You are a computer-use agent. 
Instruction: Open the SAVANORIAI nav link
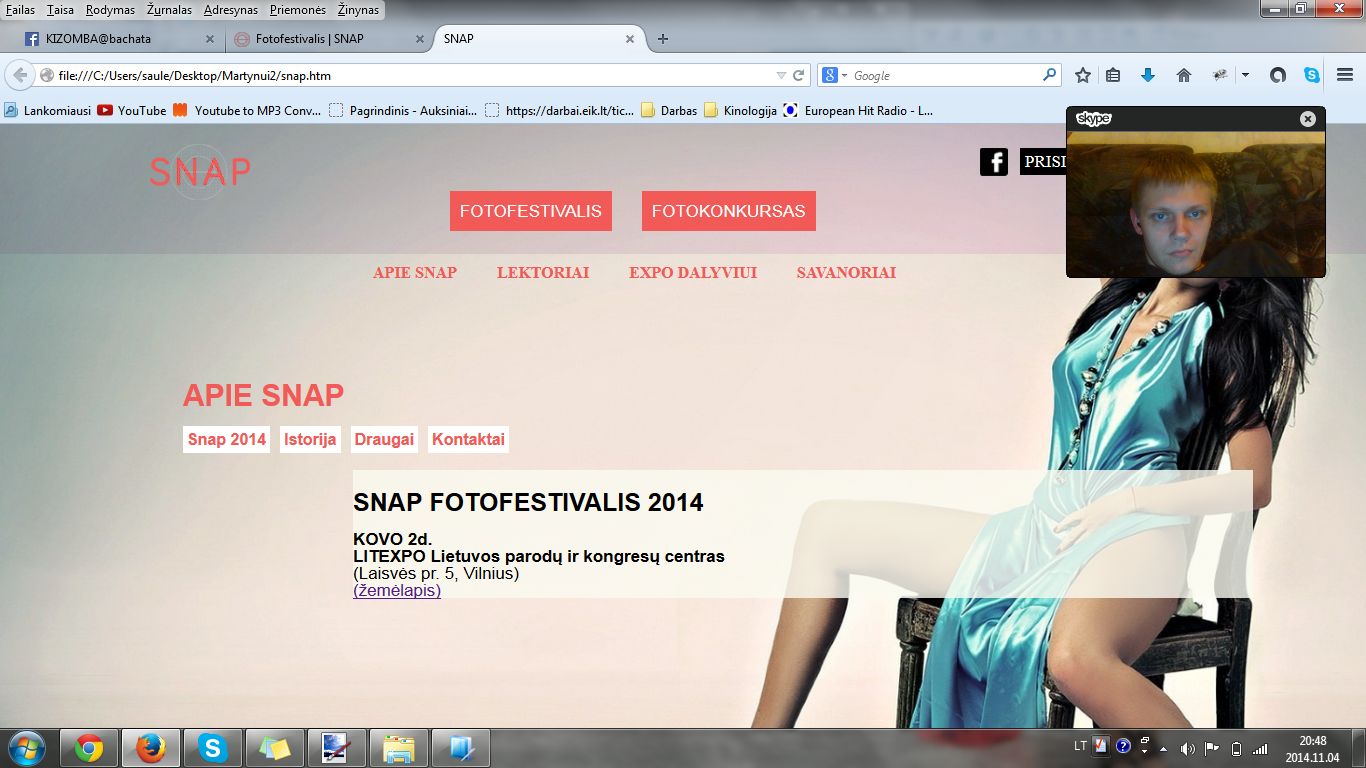tap(846, 272)
